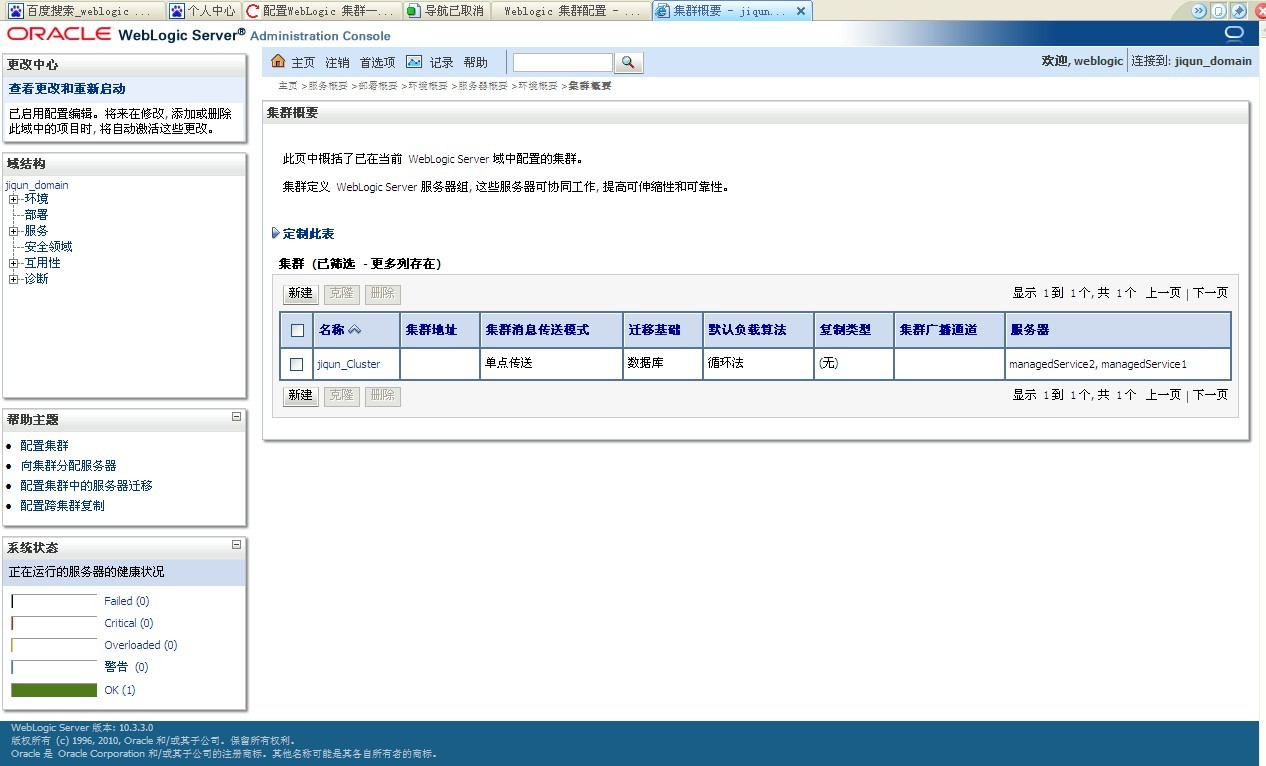This screenshot has width=1266, height=766.
Task: Switch to 百度搜索_weblogic browser tab
Action: click(82, 11)
